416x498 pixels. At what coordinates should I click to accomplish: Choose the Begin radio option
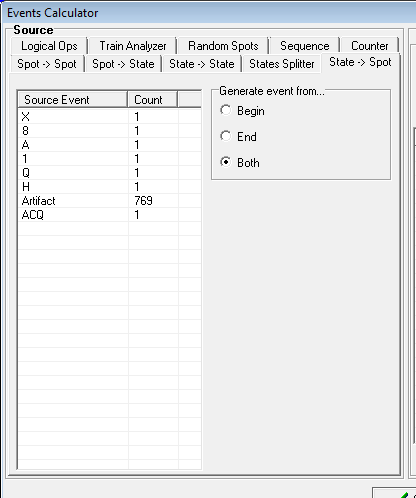click(242, 111)
